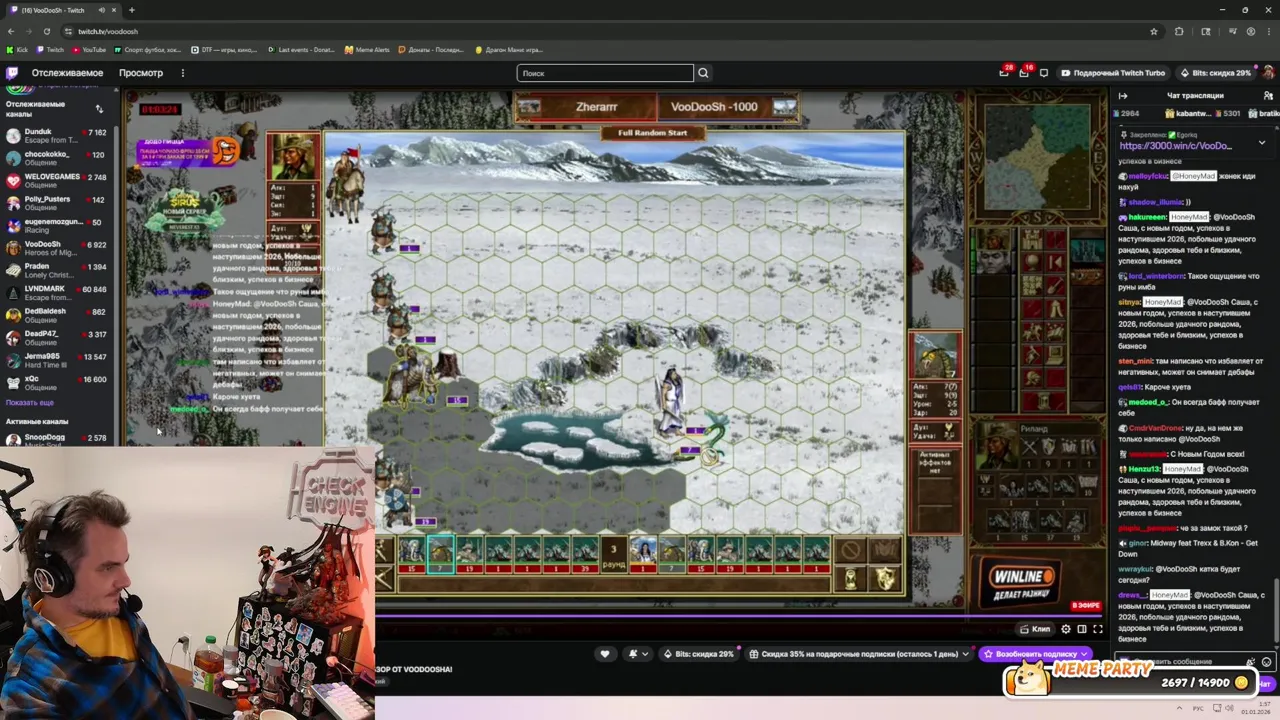Open the Bits icon in chat input
This screenshot has width=1280, height=720.
point(1251,662)
